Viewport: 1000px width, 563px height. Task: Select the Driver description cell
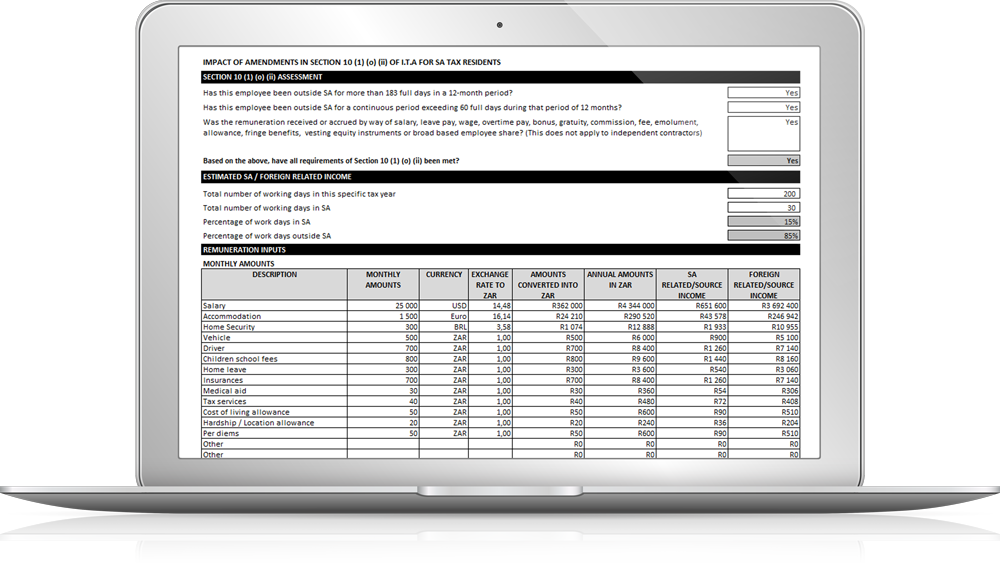pyautogui.click(x=275, y=348)
